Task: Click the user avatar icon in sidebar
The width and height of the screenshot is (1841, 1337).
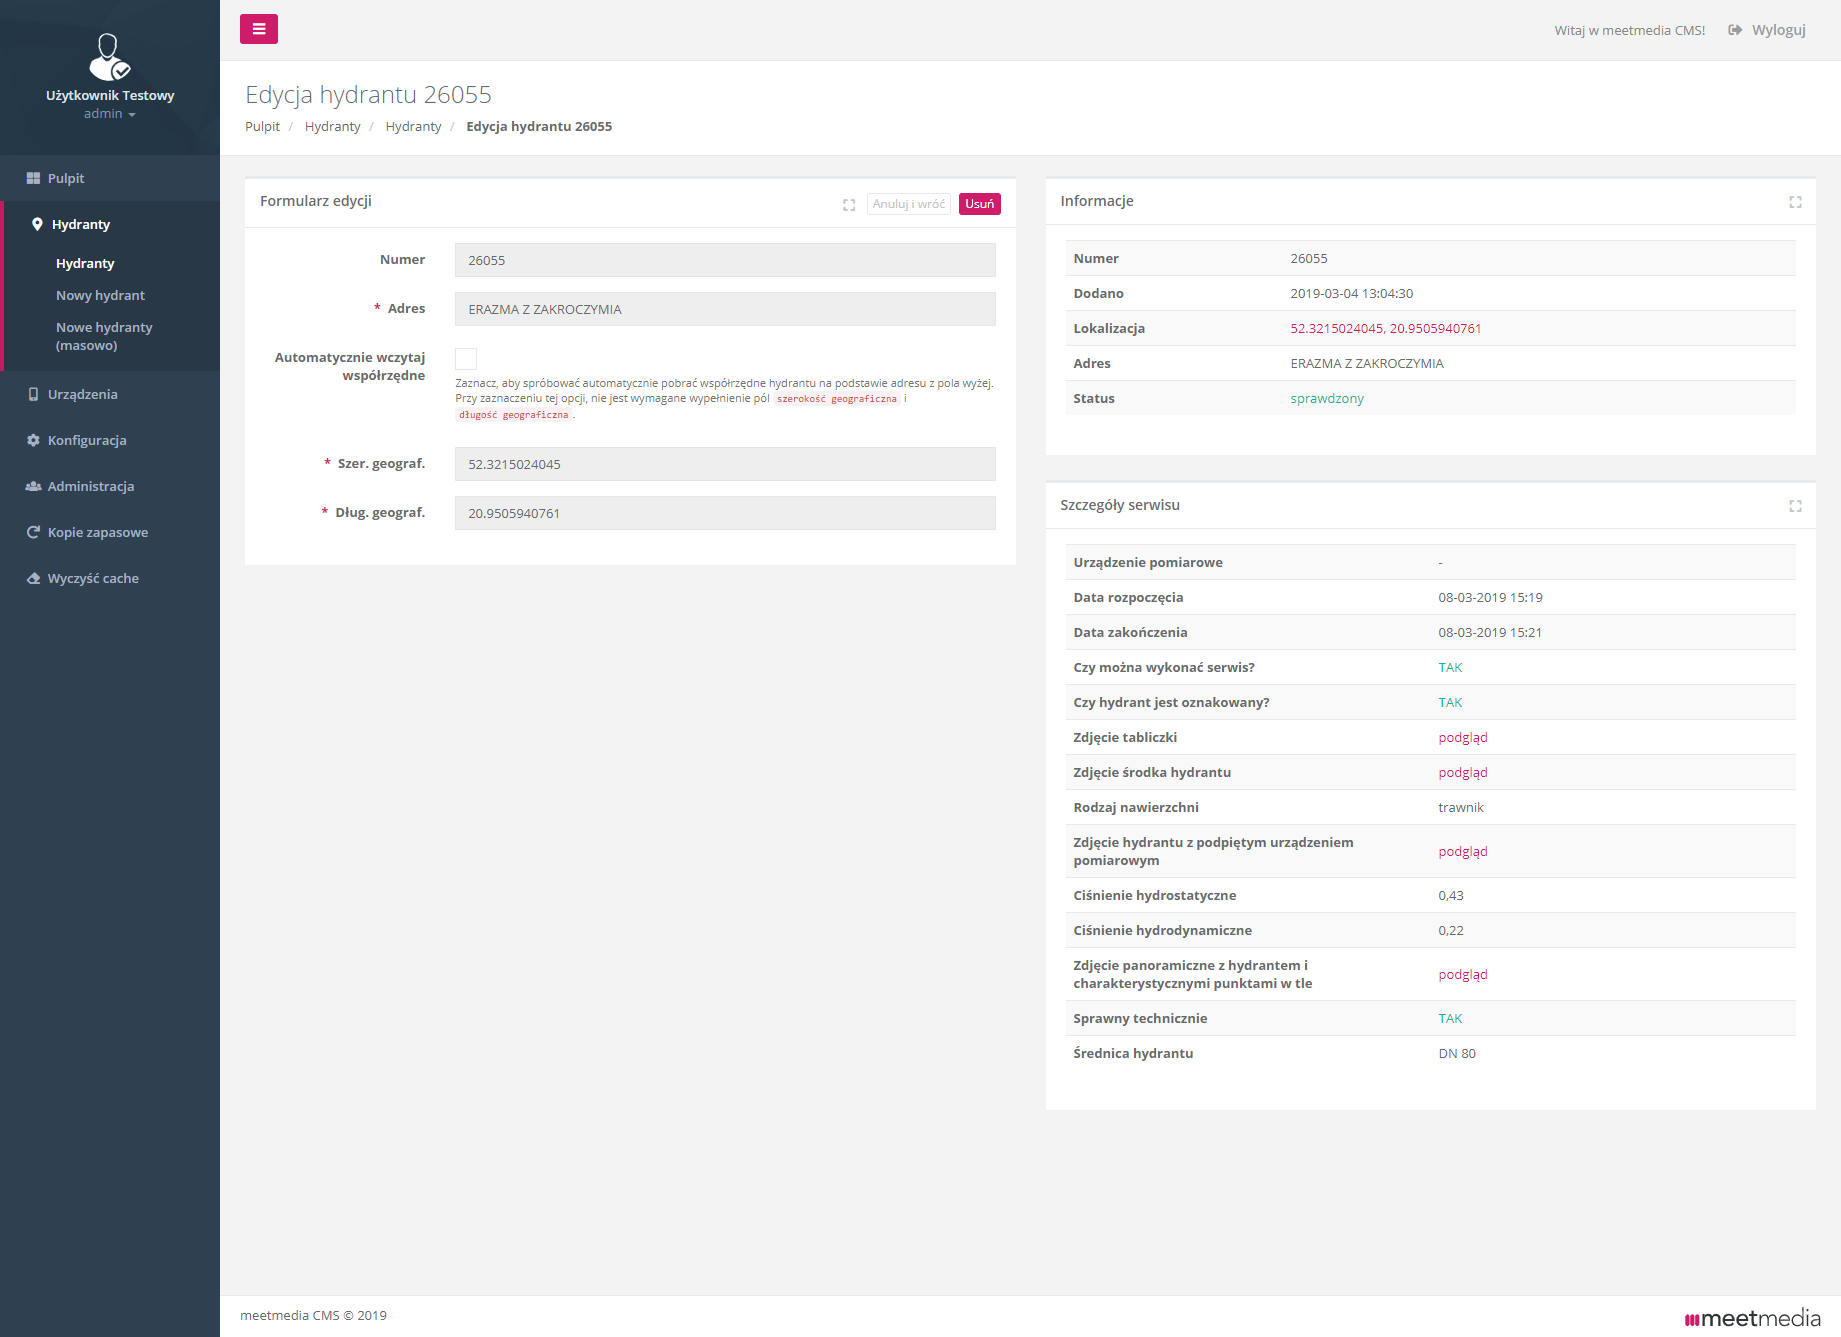Action: click(109, 57)
